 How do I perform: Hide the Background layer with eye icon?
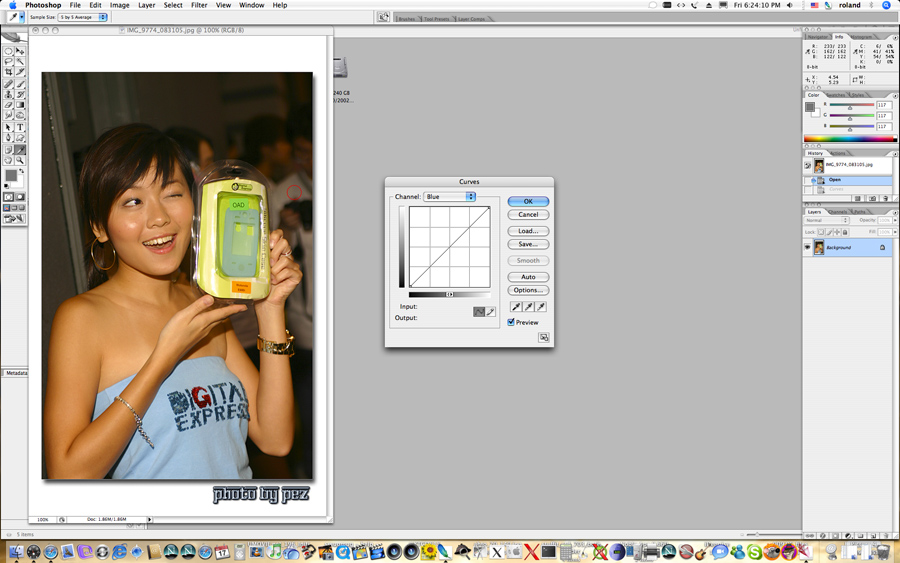pyautogui.click(x=808, y=247)
